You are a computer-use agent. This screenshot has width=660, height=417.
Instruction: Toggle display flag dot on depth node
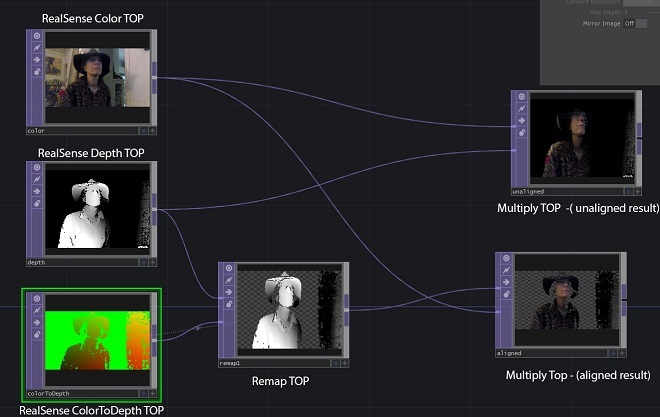tap(144, 262)
